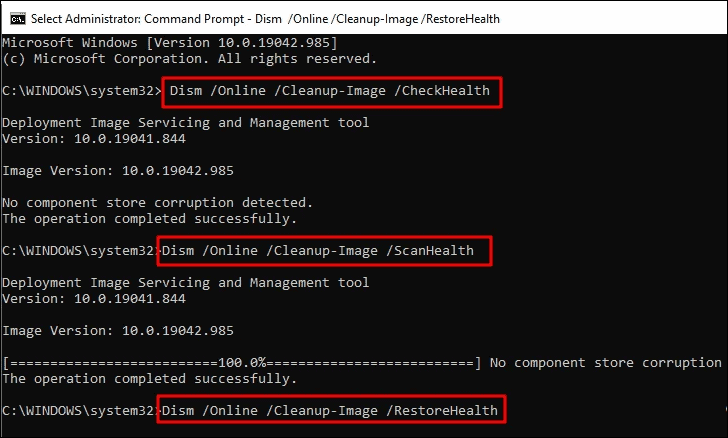Click second 'Image Version: 10.0.19042.985' line under ScanHealth
Viewport: 728px width, 438px height.
[118, 331]
